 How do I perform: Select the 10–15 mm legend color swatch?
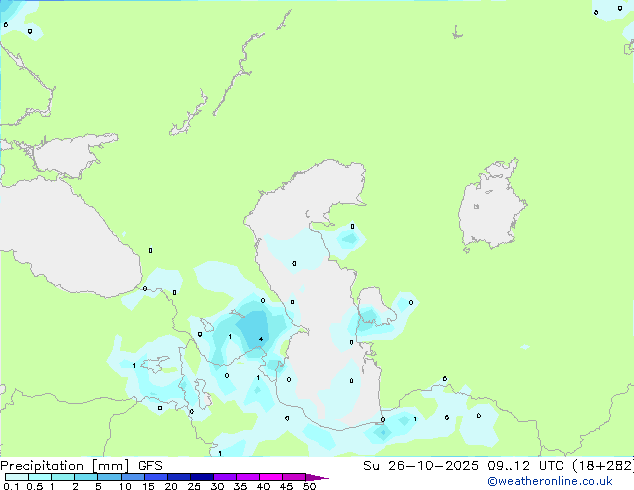132,477
